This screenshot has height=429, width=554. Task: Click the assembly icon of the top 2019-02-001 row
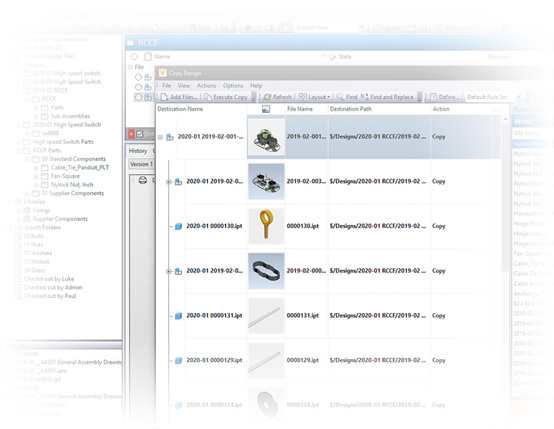tap(170, 137)
